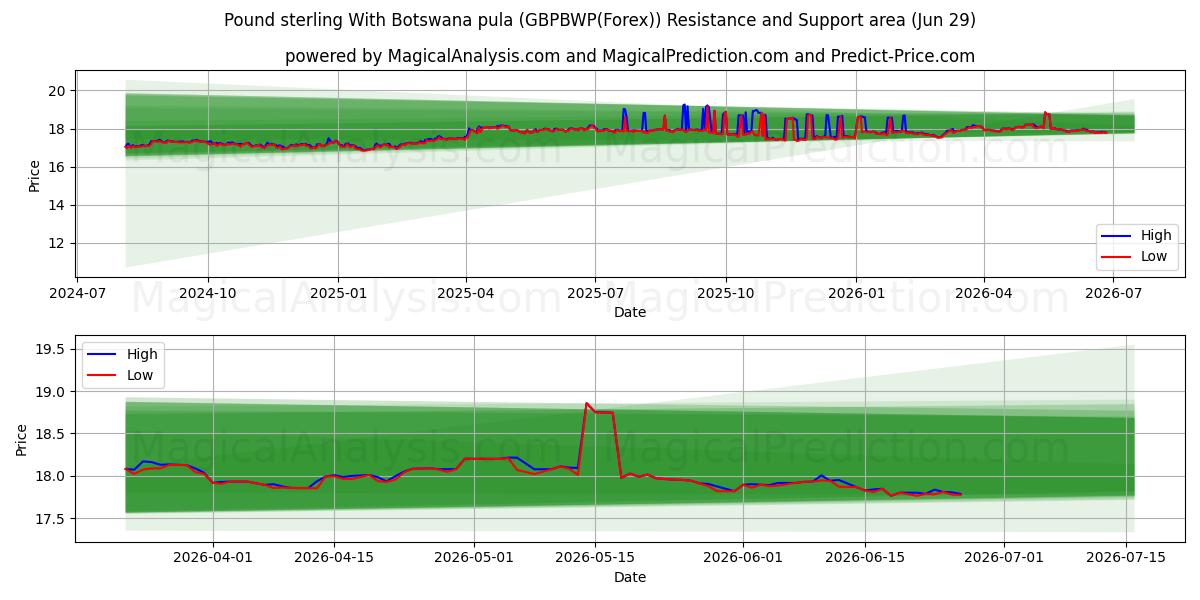1200x600 pixels.
Task: Click the '2026-07-01' tick label
Action: [x=1003, y=558]
